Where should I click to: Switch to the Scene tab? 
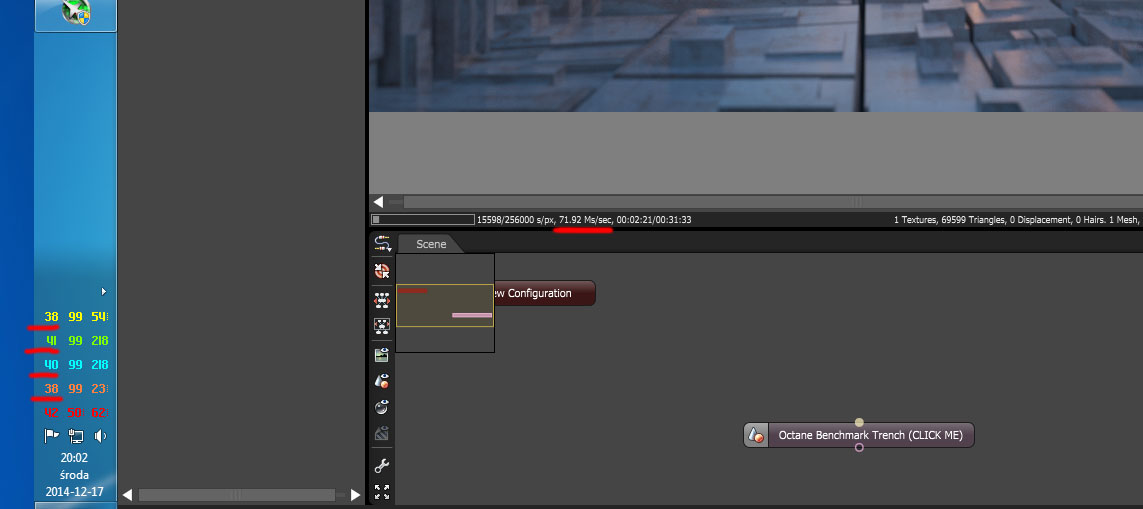[x=431, y=244]
